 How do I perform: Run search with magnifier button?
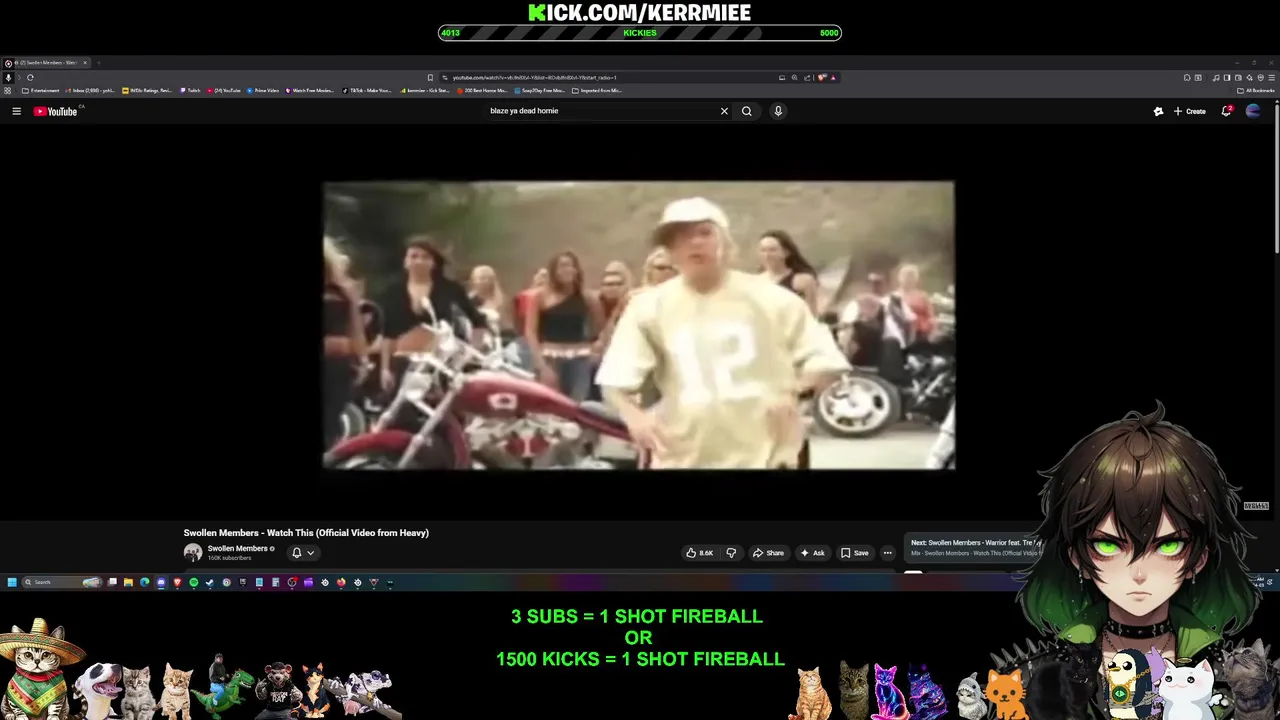tap(746, 111)
